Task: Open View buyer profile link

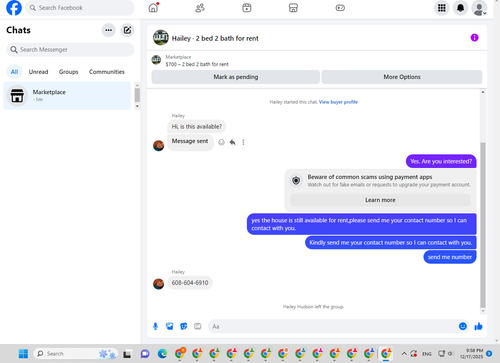Action: (338, 102)
